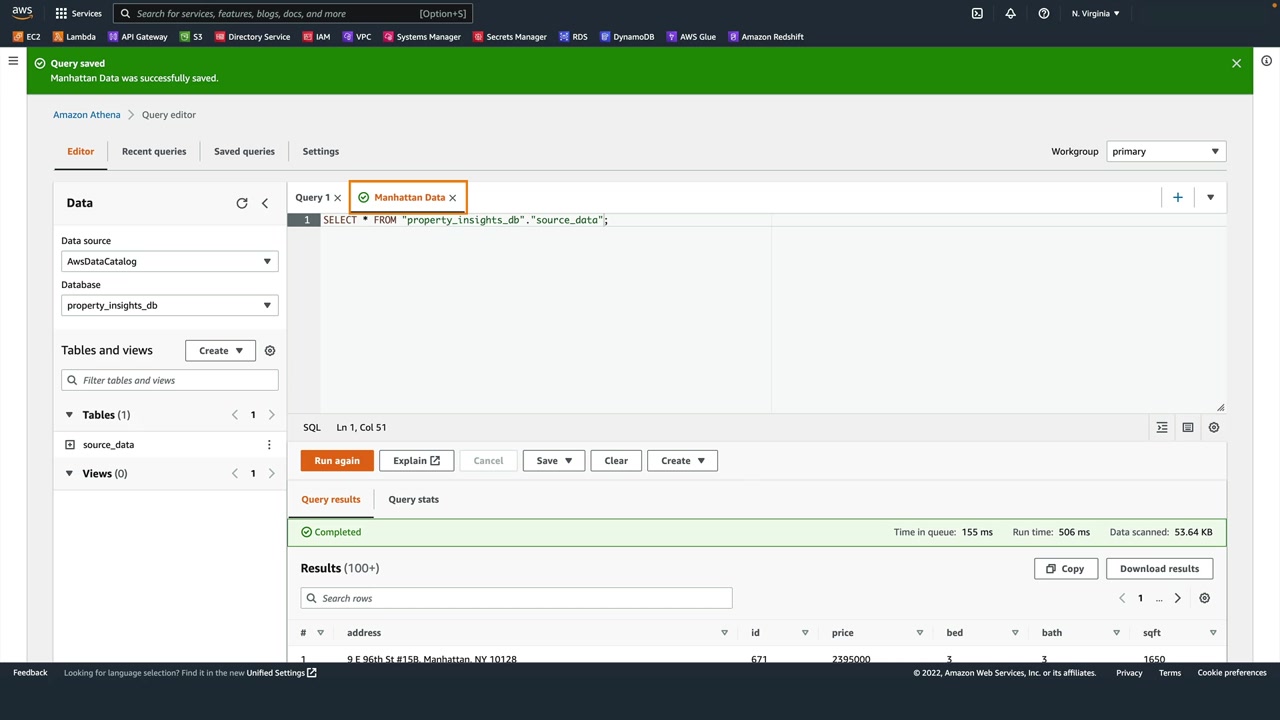Open the Workgroup primary dropdown

click(x=1166, y=152)
